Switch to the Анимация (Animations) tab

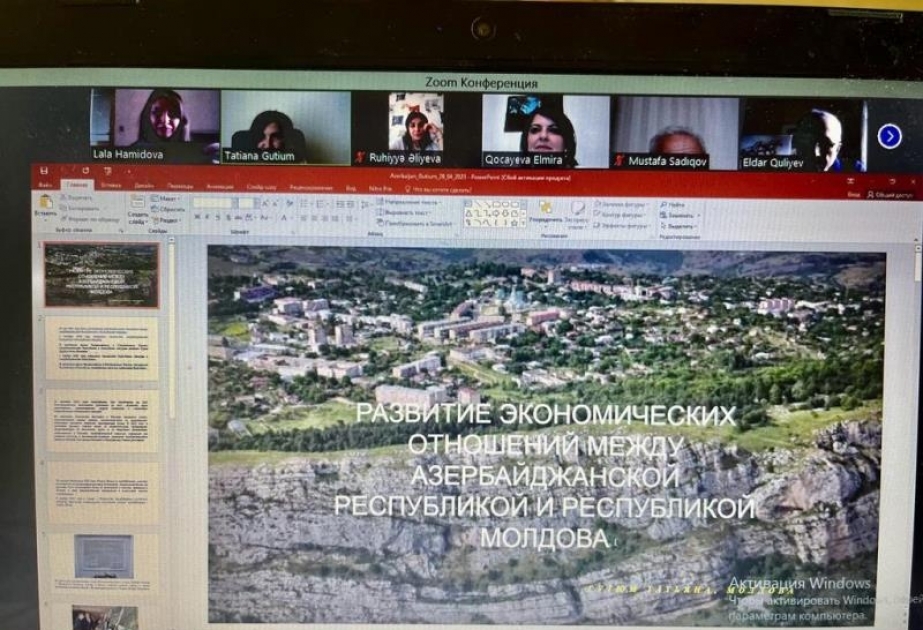coord(220,186)
